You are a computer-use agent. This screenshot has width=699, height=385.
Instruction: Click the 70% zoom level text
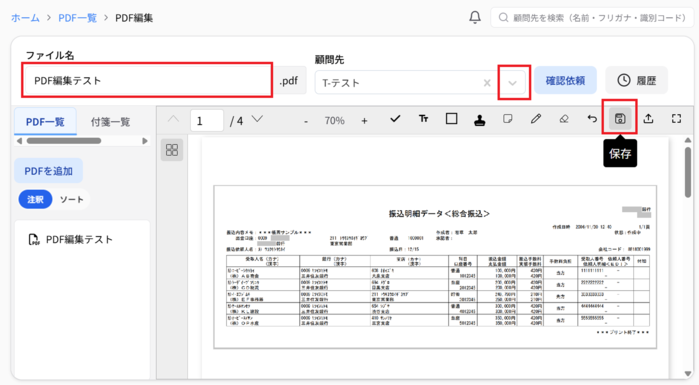pyautogui.click(x=334, y=121)
